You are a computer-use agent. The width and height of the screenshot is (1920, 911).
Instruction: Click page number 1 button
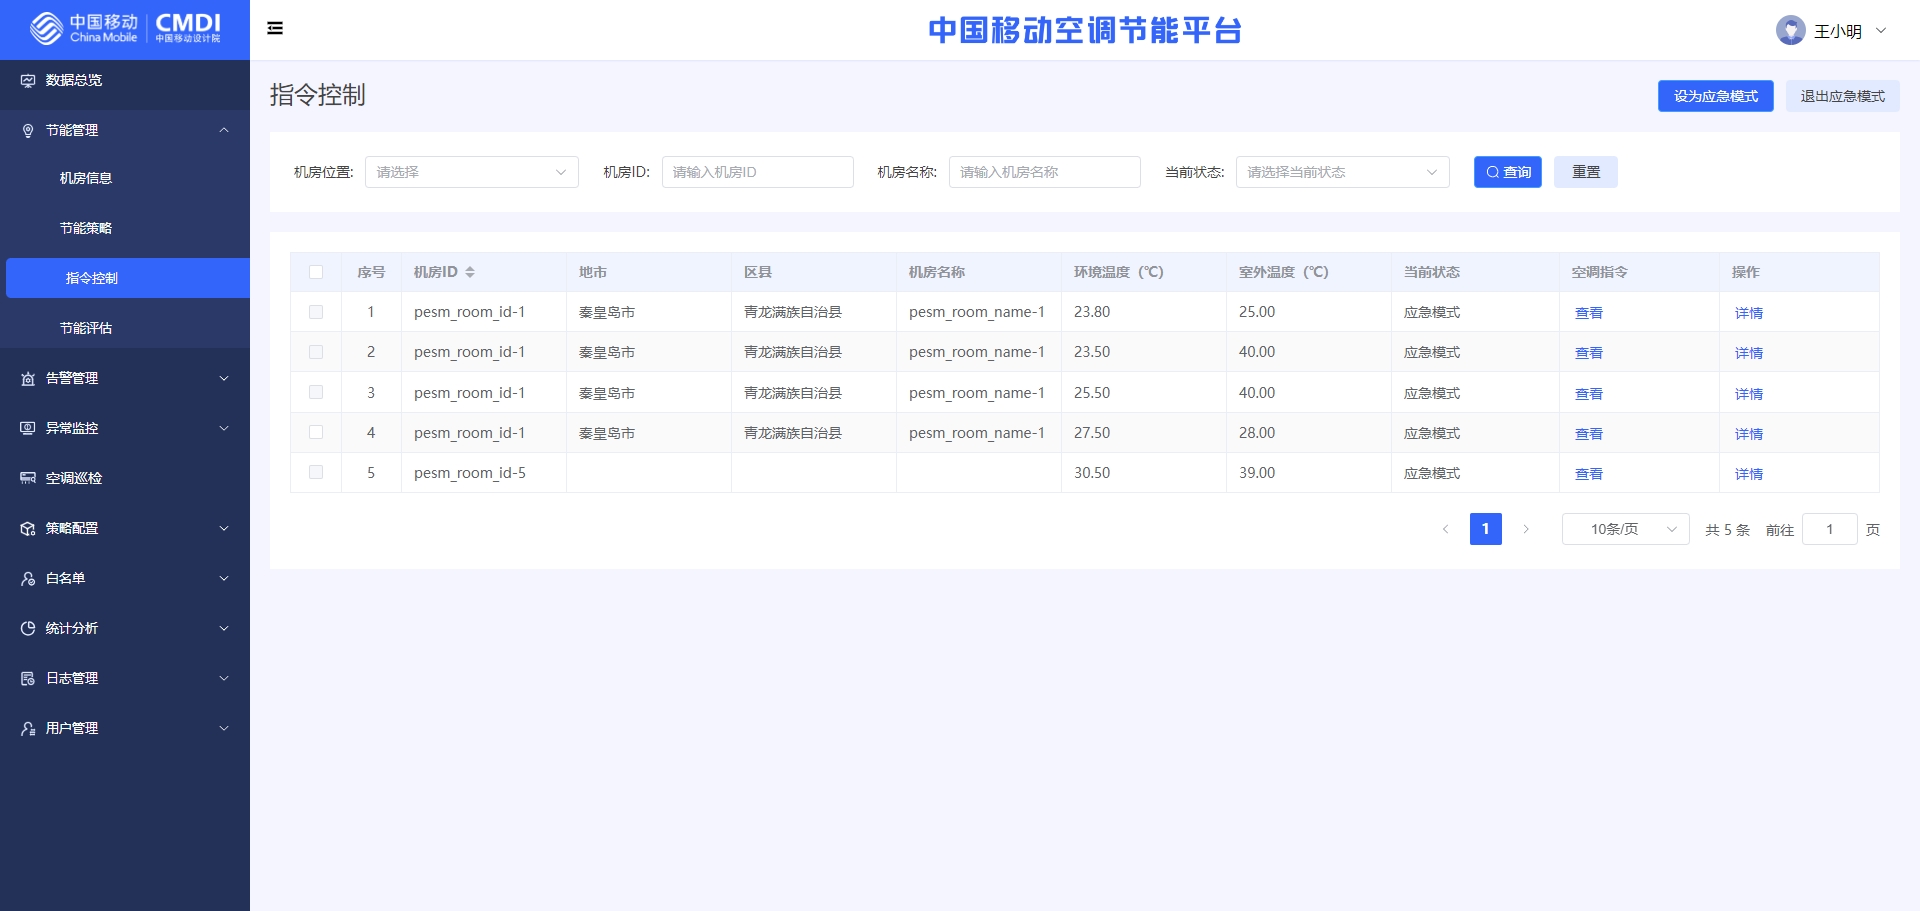coord(1486,529)
